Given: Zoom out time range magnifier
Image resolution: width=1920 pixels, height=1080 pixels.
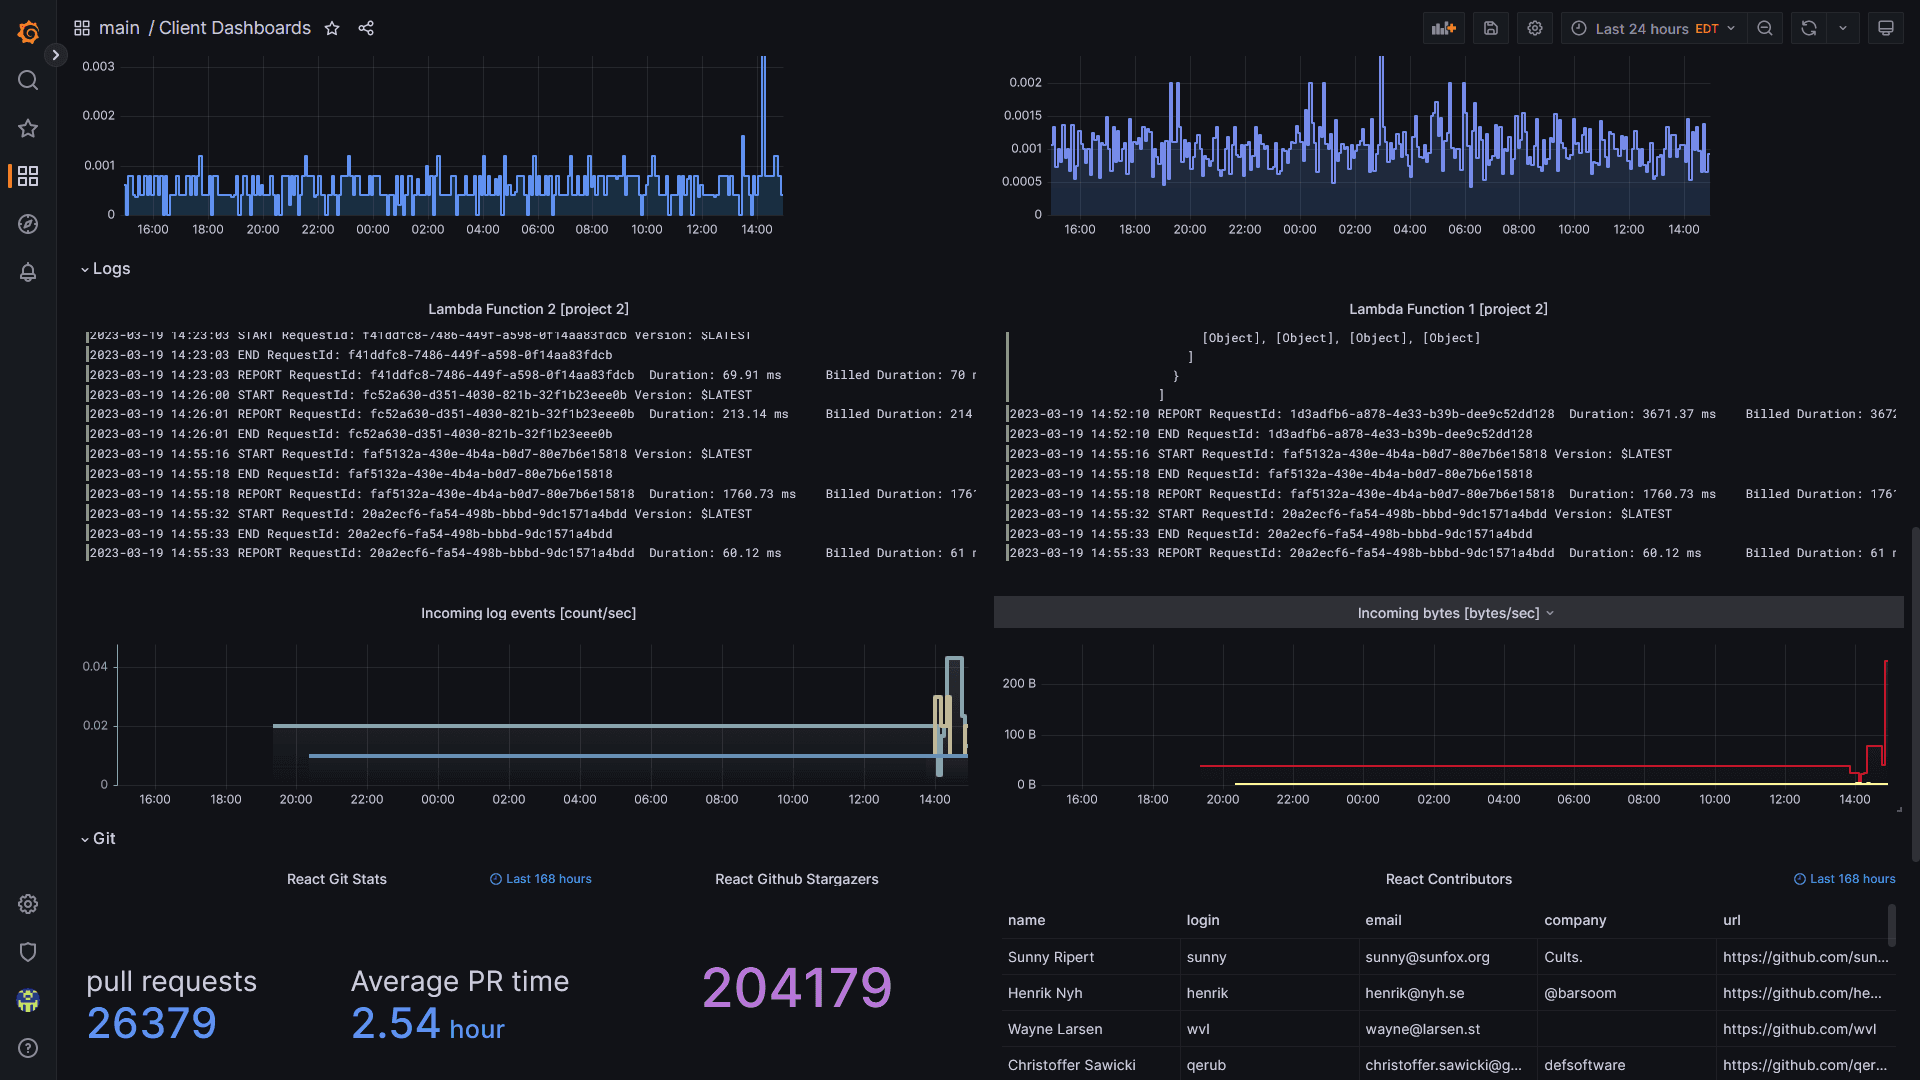Looking at the screenshot, I should 1765,28.
